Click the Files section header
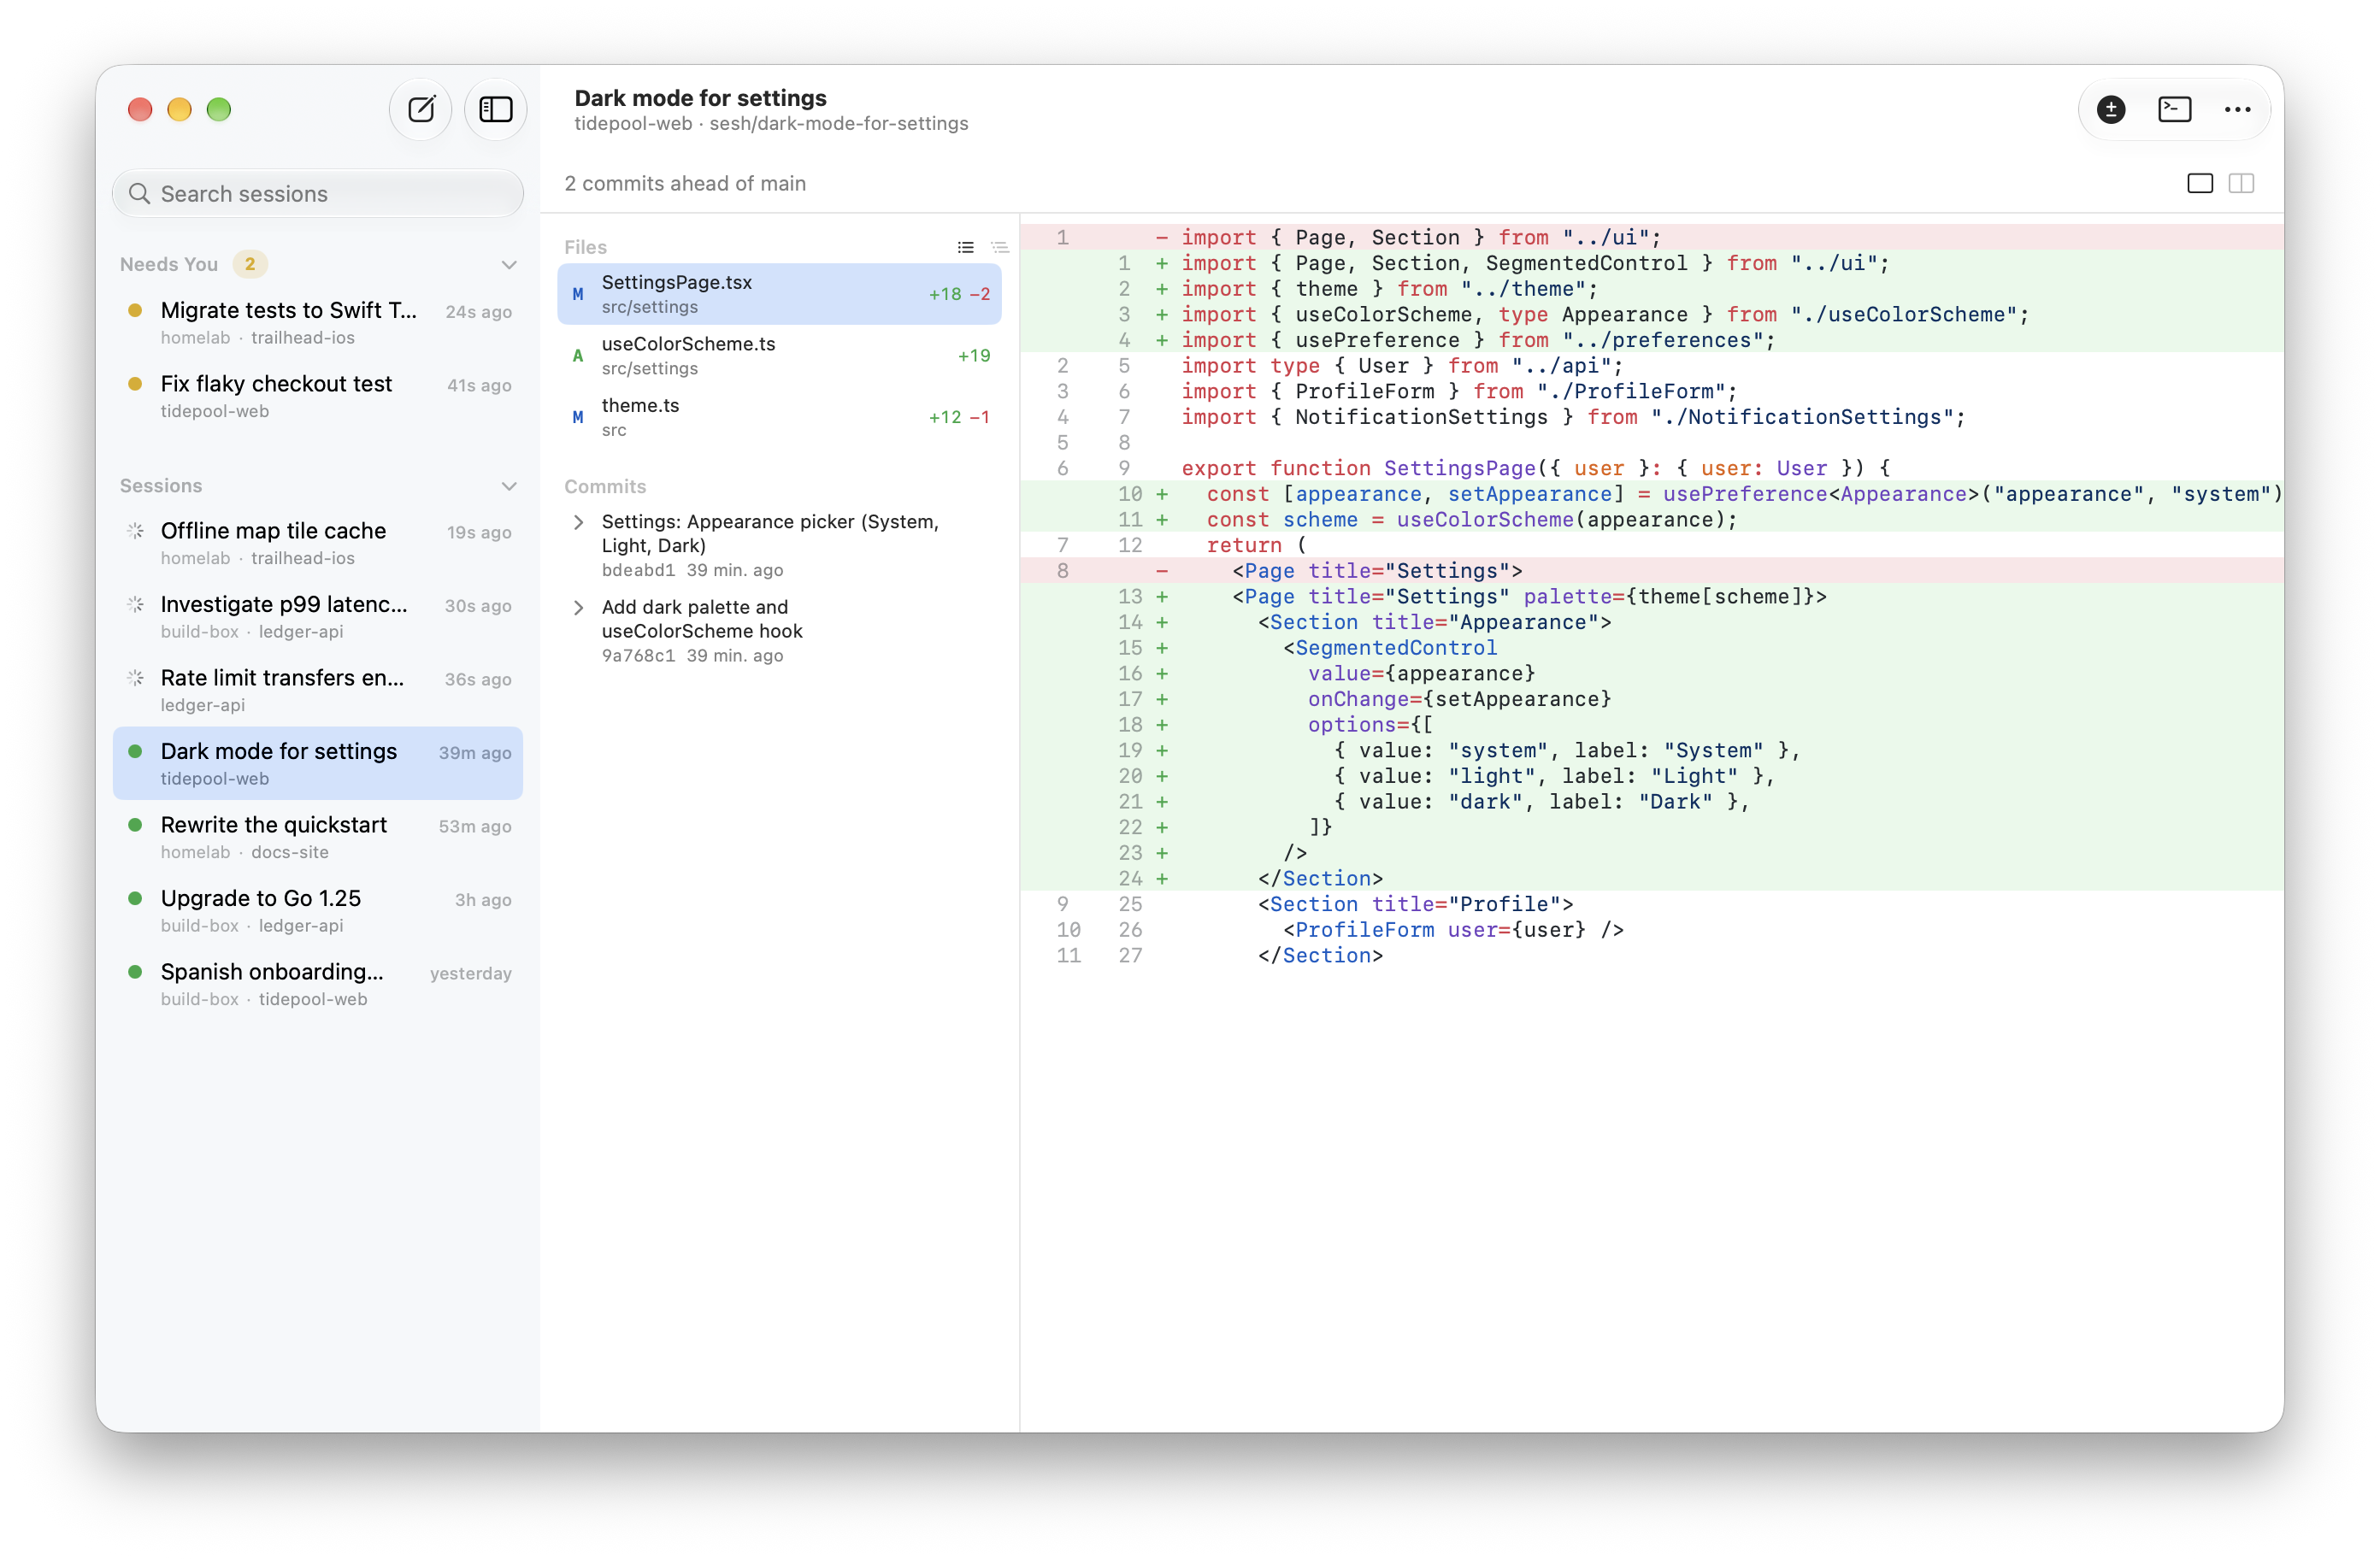This screenshot has height=1559, width=2380. (x=585, y=247)
